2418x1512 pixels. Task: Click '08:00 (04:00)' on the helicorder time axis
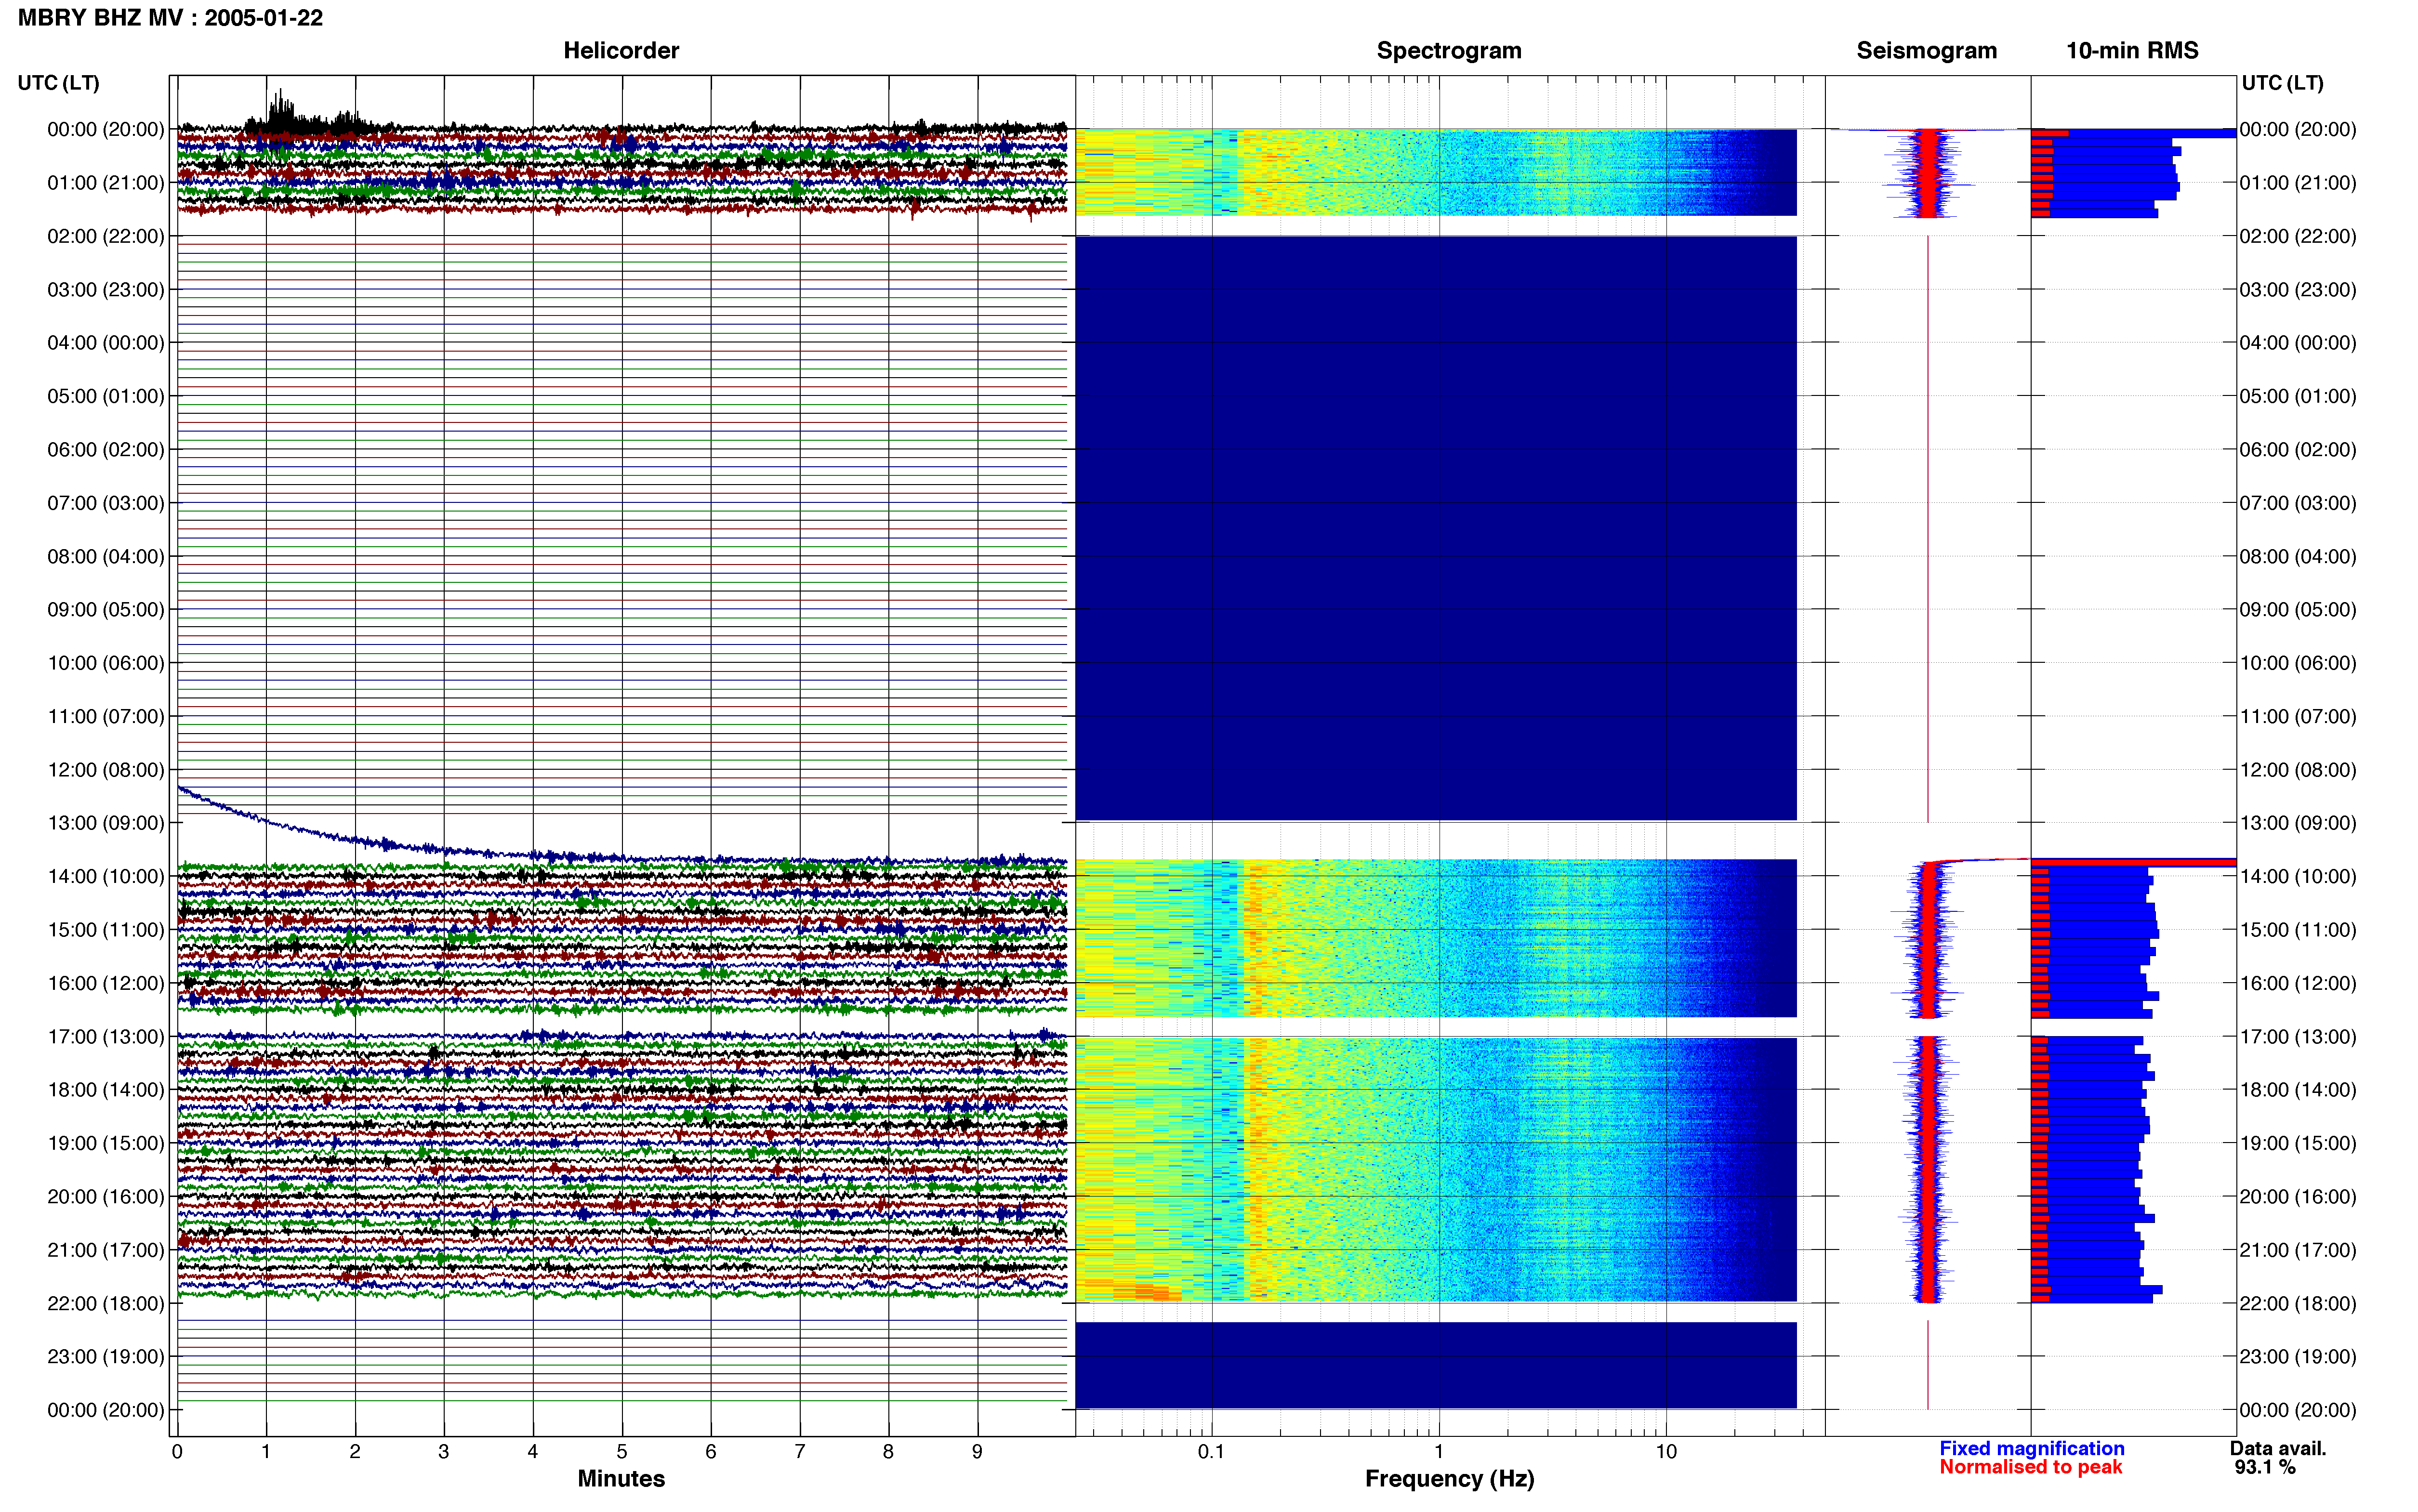(106, 556)
